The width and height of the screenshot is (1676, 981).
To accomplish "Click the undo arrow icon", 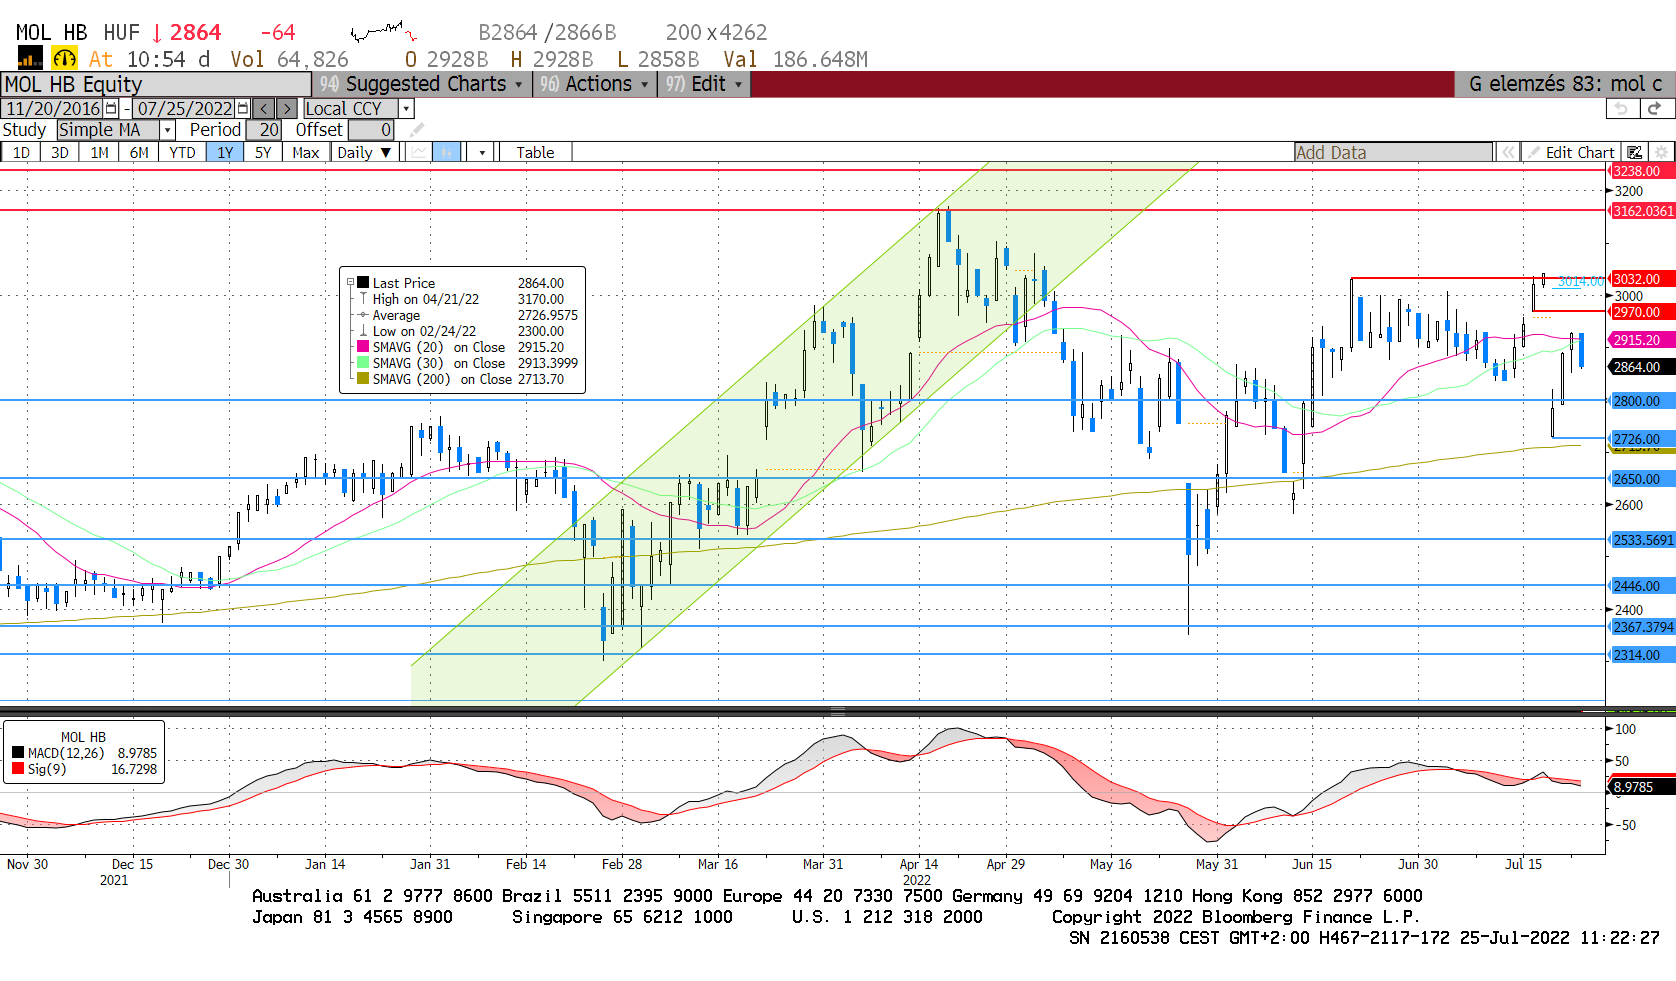I will point(1622,108).
